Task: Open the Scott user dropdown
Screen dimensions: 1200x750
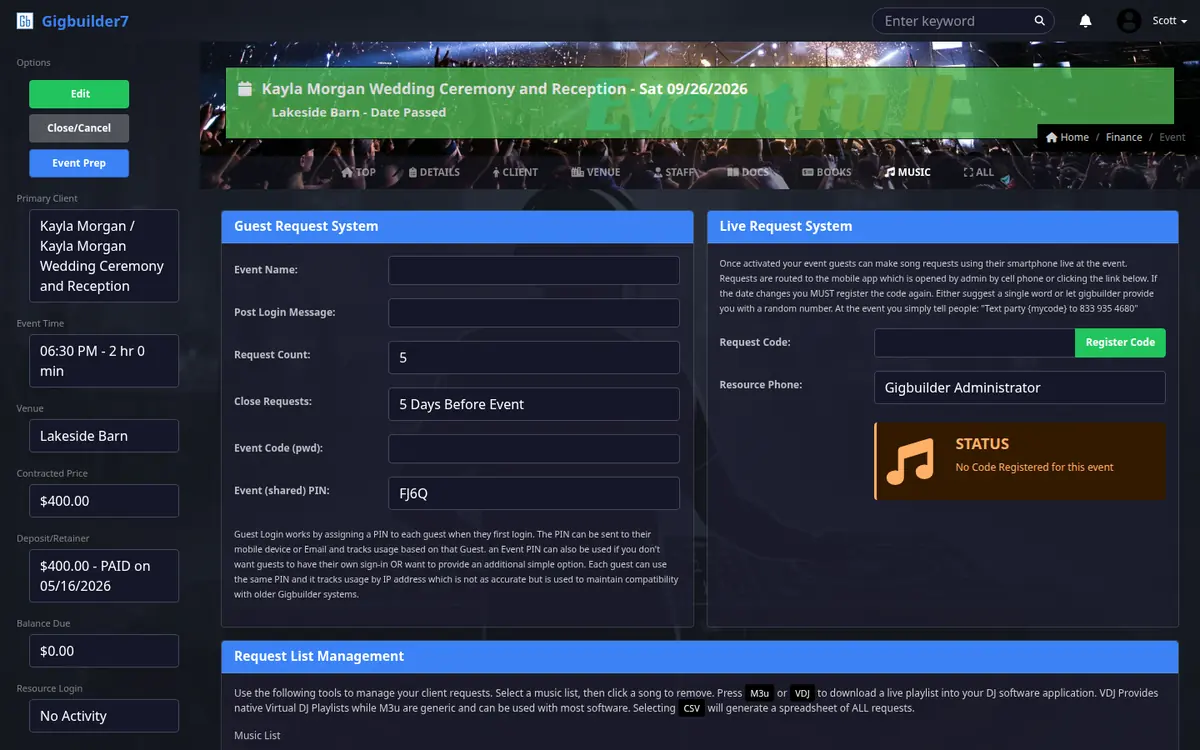Action: 1169,21
